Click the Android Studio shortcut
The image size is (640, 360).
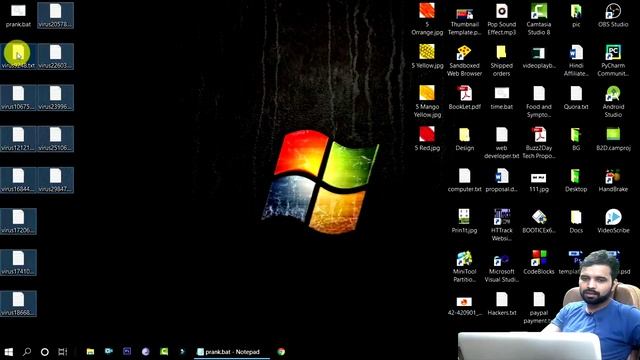point(613,102)
